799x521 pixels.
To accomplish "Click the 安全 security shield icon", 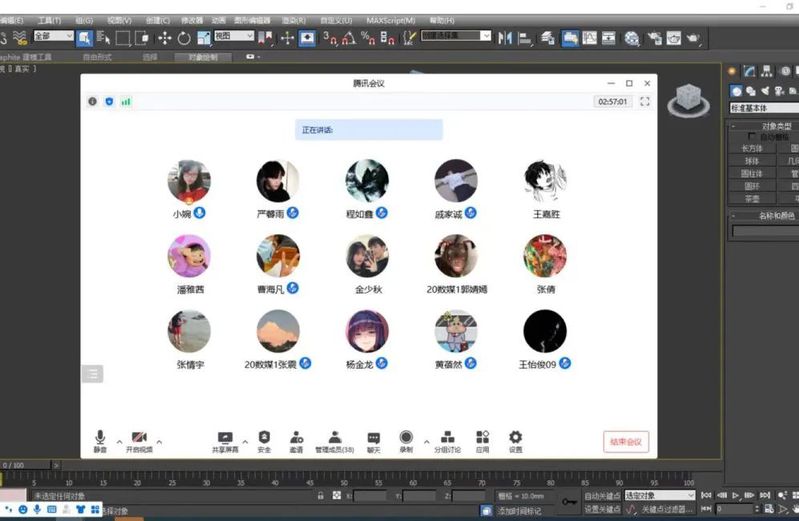I will (264, 438).
